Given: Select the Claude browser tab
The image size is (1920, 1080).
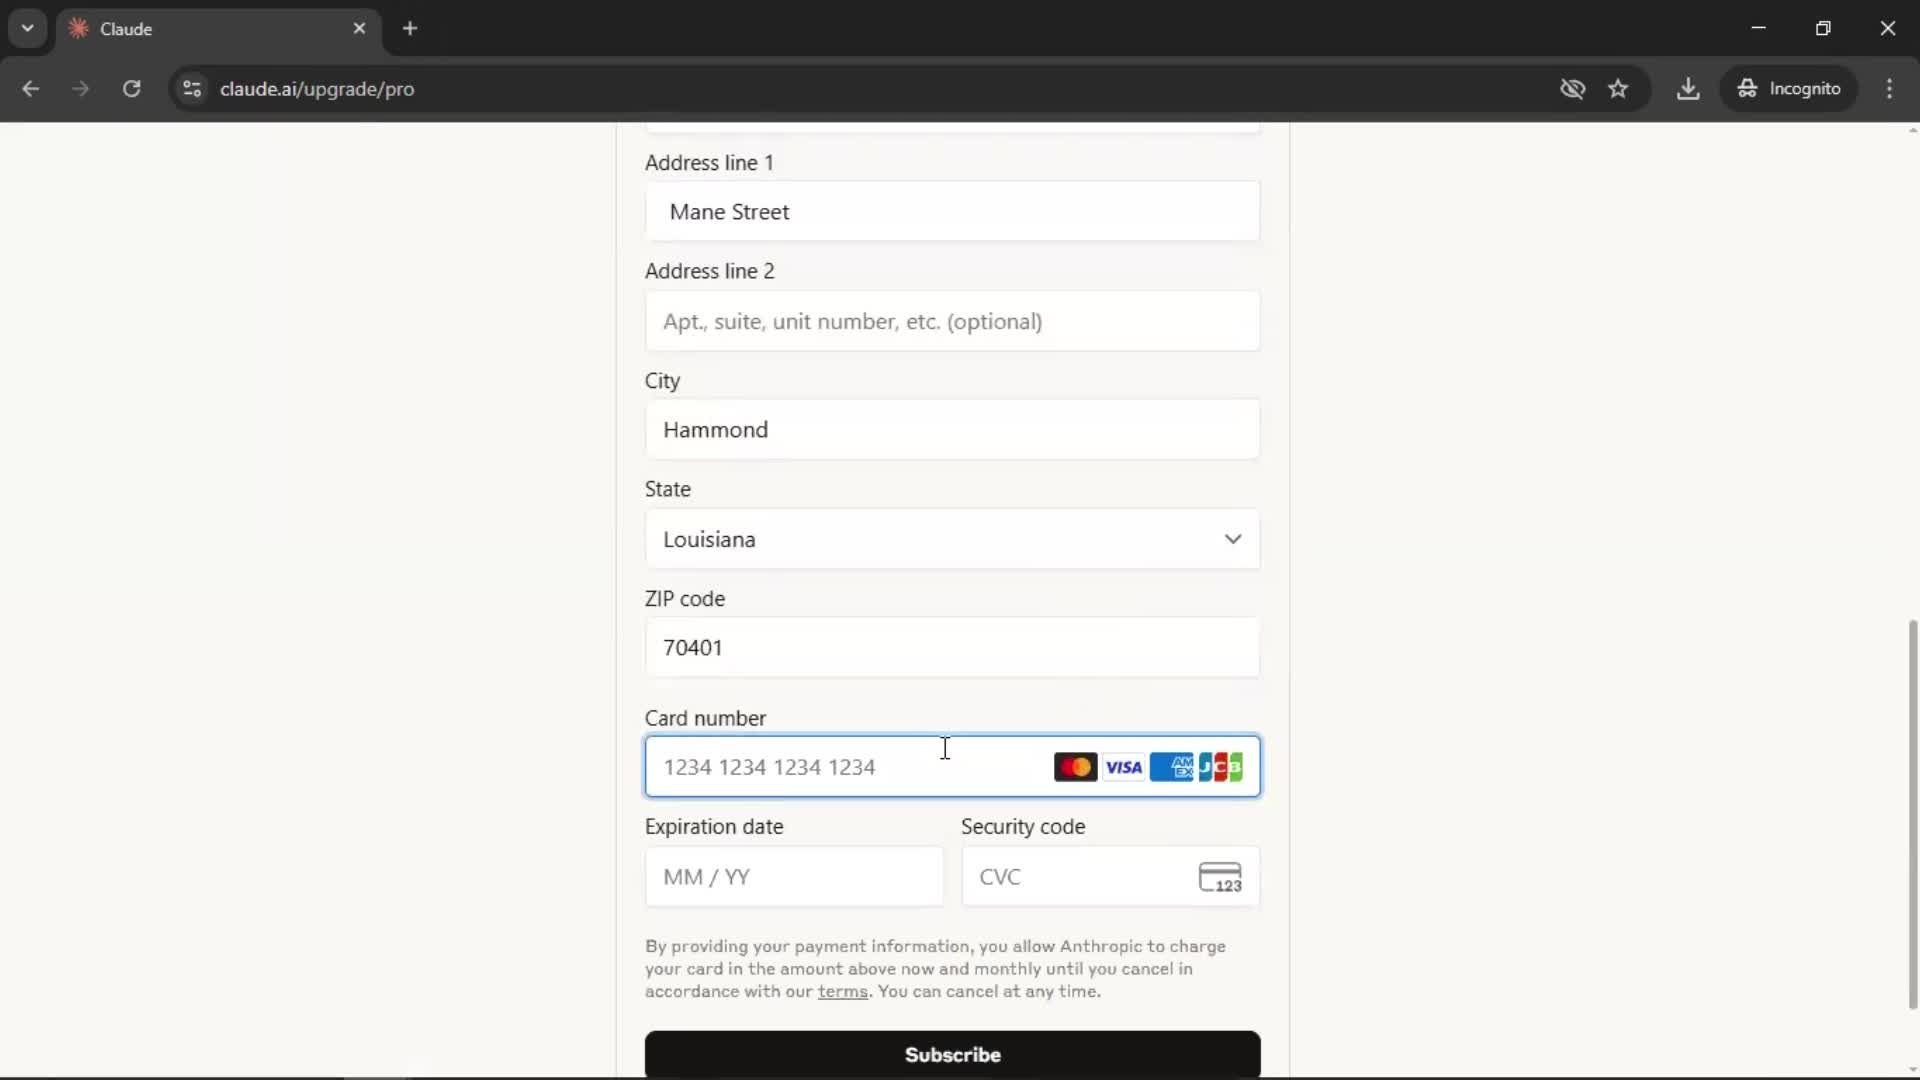Looking at the screenshot, I should click(x=218, y=29).
